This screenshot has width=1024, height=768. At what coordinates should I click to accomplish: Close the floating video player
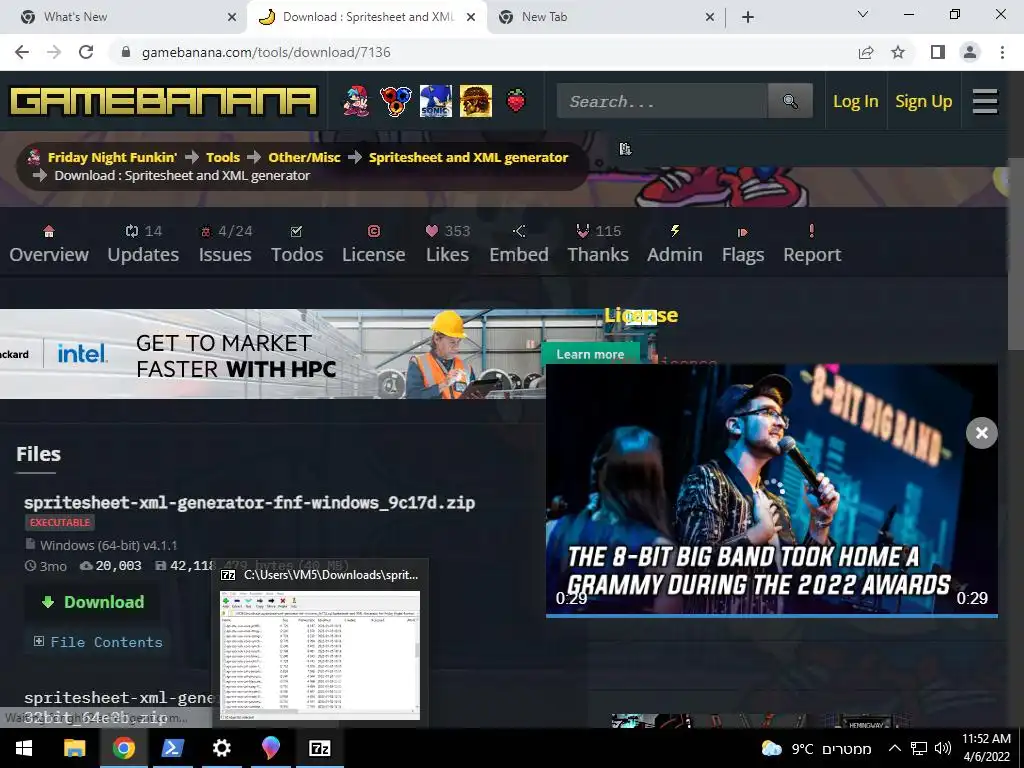coord(982,433)
